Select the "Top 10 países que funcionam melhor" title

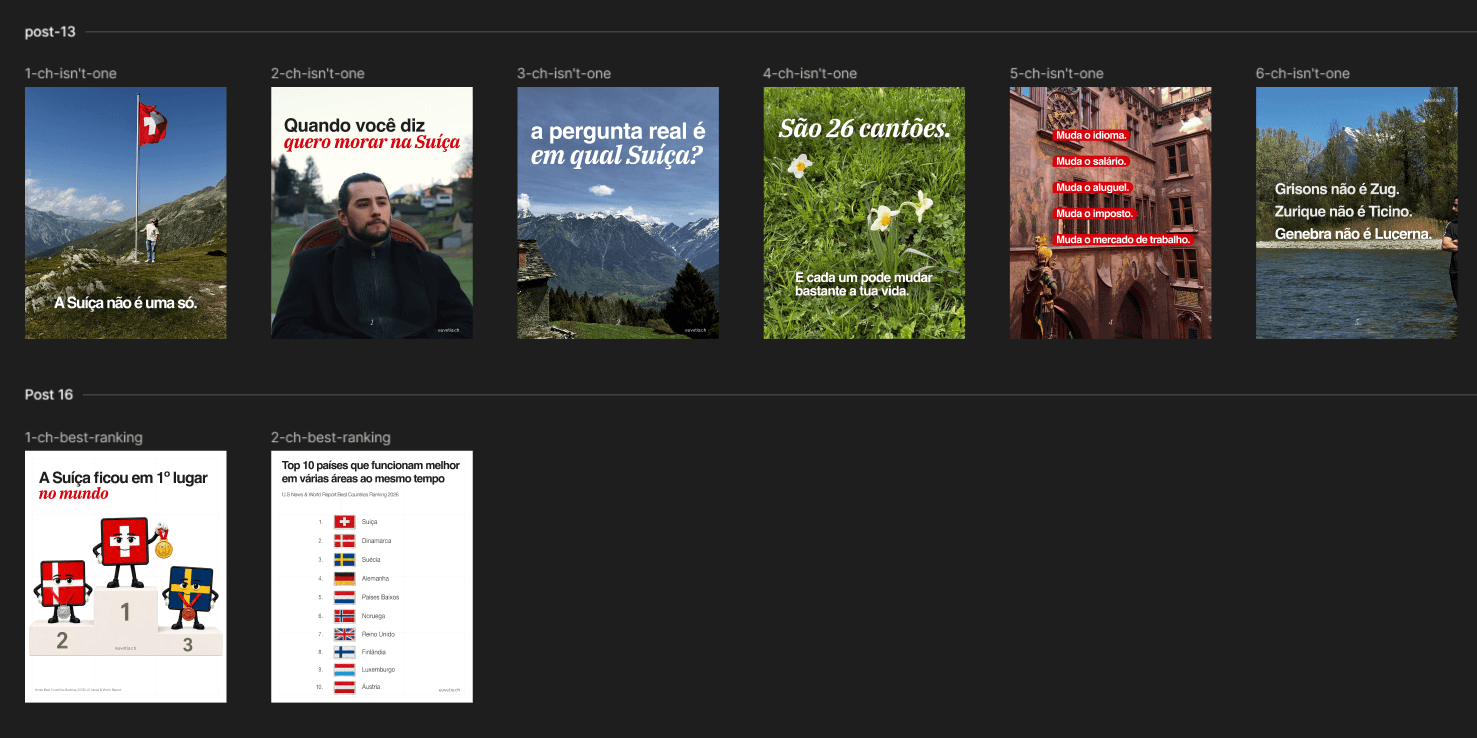[x=370, y=465]
